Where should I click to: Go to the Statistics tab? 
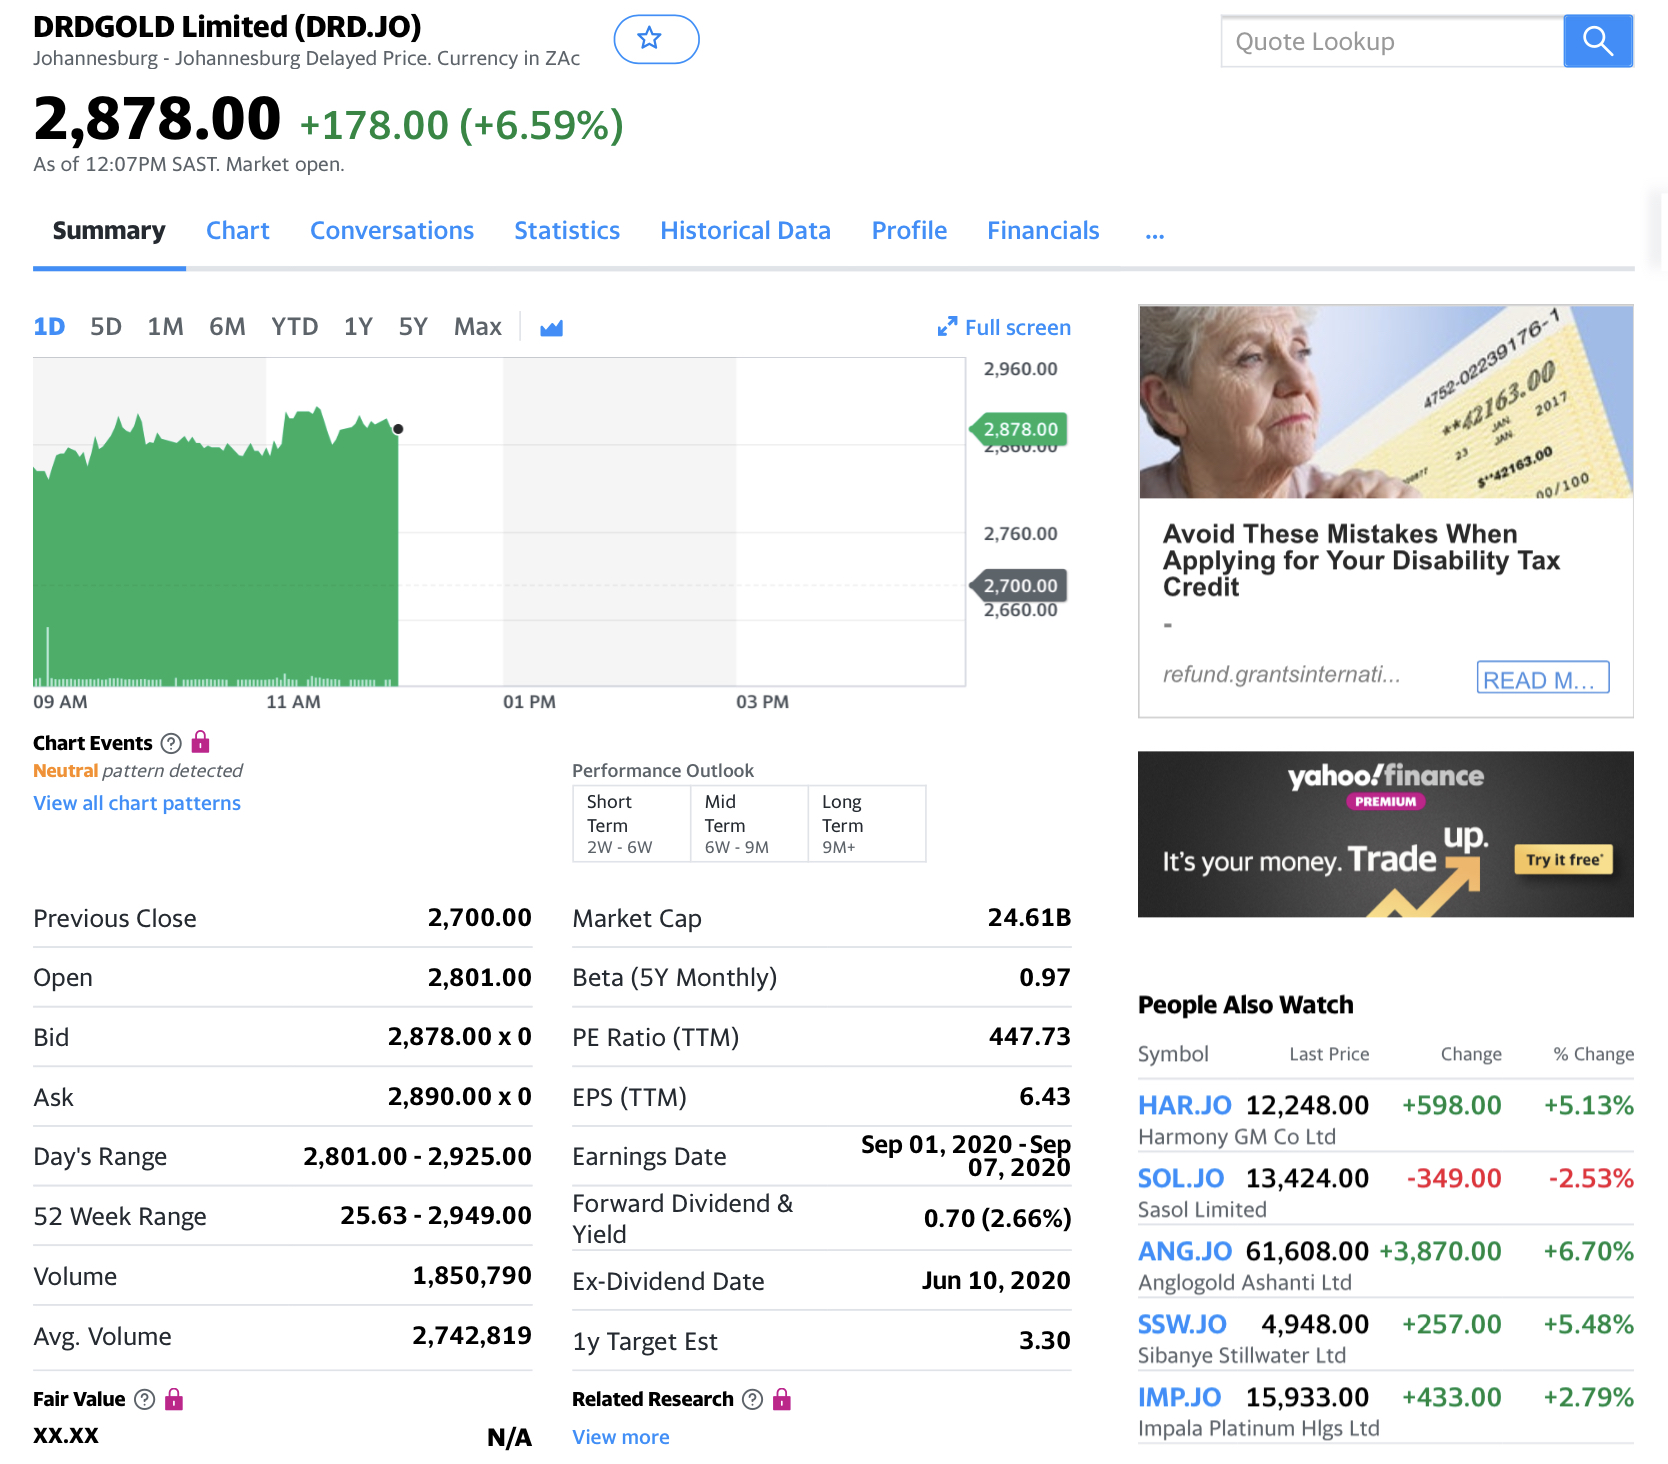(567, 231)
